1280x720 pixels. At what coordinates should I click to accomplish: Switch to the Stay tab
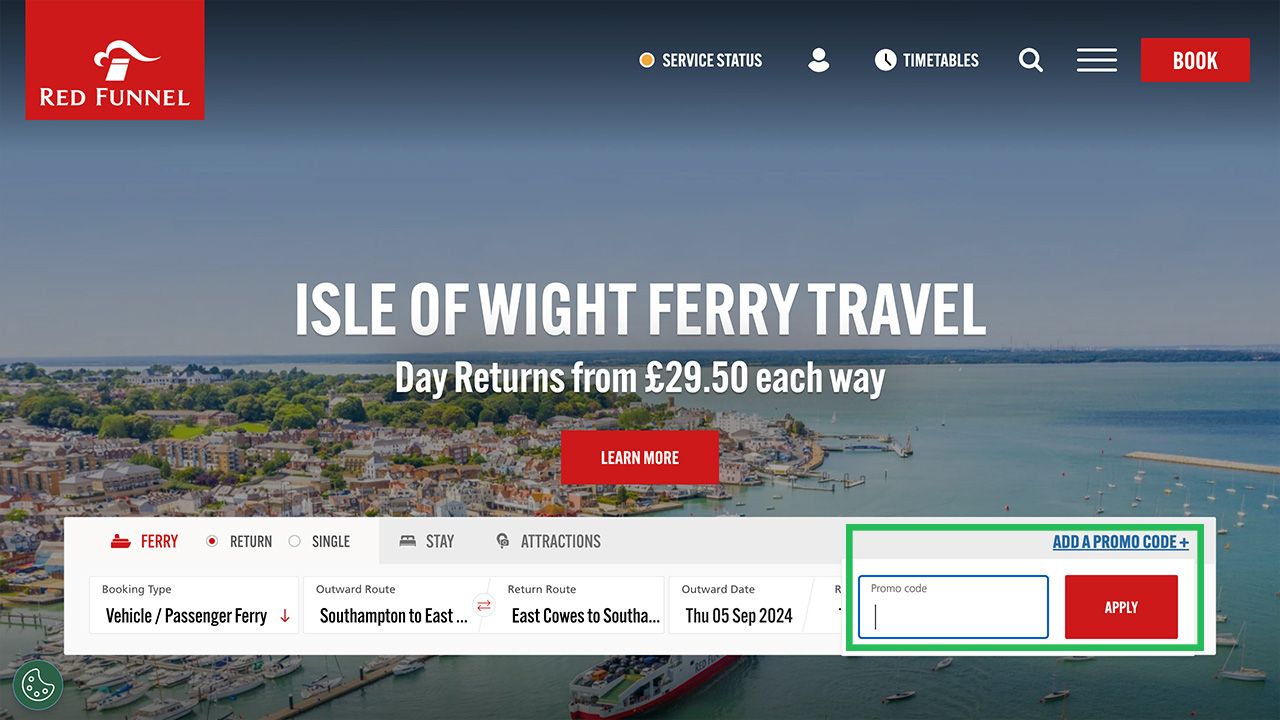pyautogui.click(x=427, y=541)
